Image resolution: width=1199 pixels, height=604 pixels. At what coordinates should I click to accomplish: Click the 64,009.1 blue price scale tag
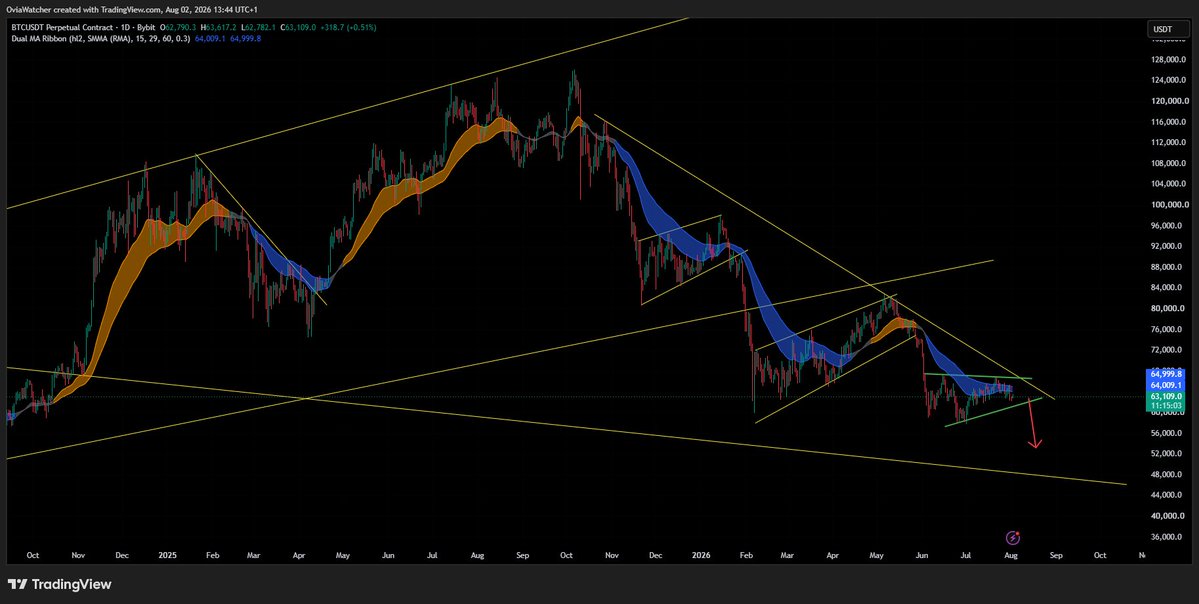pos(1167,385)
